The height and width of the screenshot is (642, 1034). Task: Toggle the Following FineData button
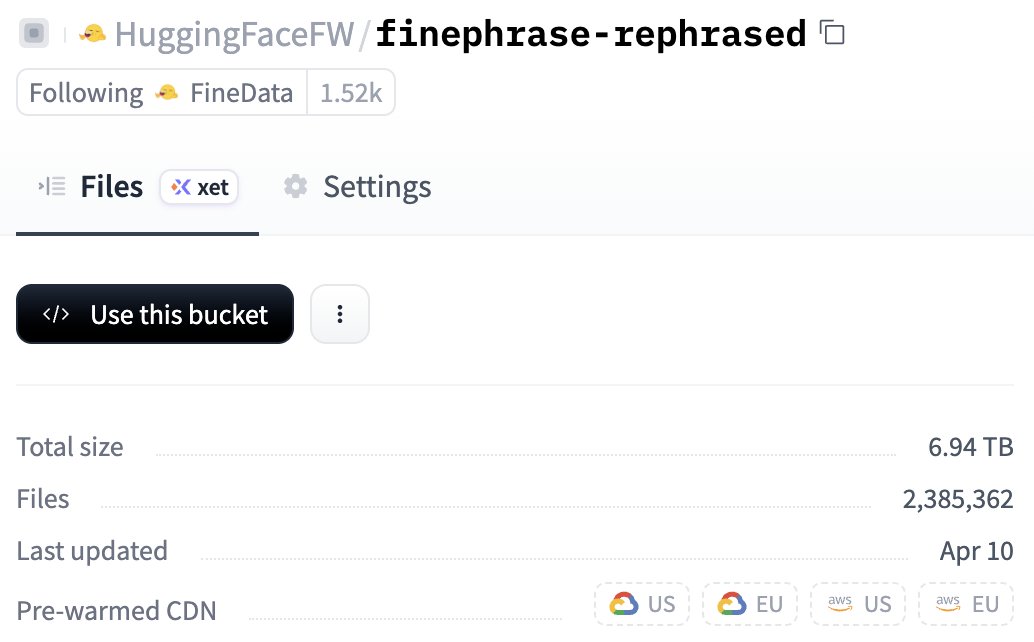162,93
